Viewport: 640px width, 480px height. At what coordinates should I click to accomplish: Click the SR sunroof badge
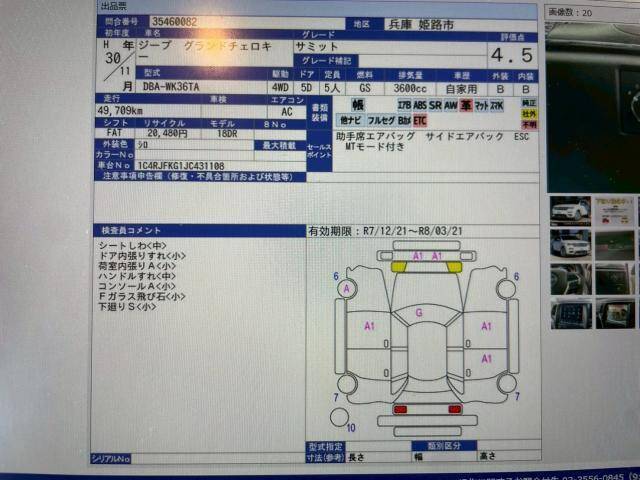(x=436, y=104)
